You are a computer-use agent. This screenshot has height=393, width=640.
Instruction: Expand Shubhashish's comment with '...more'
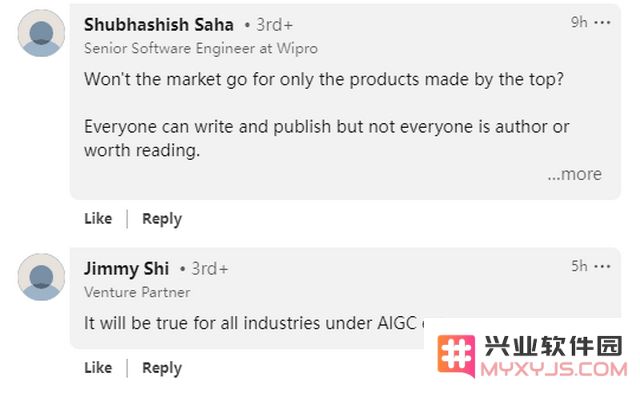[575, 174]
